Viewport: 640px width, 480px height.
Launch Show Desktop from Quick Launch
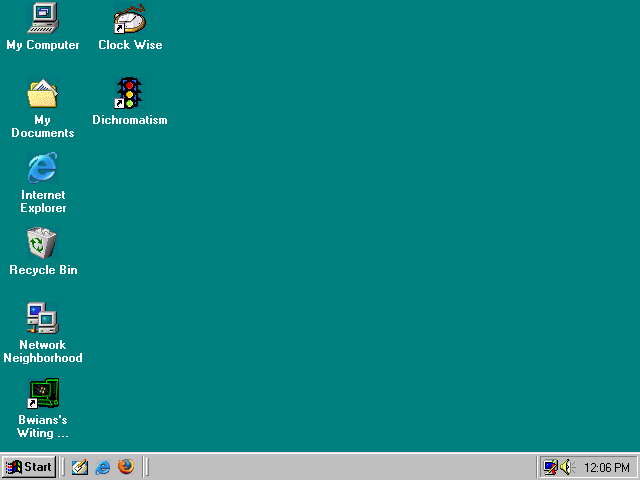[80, 467]
